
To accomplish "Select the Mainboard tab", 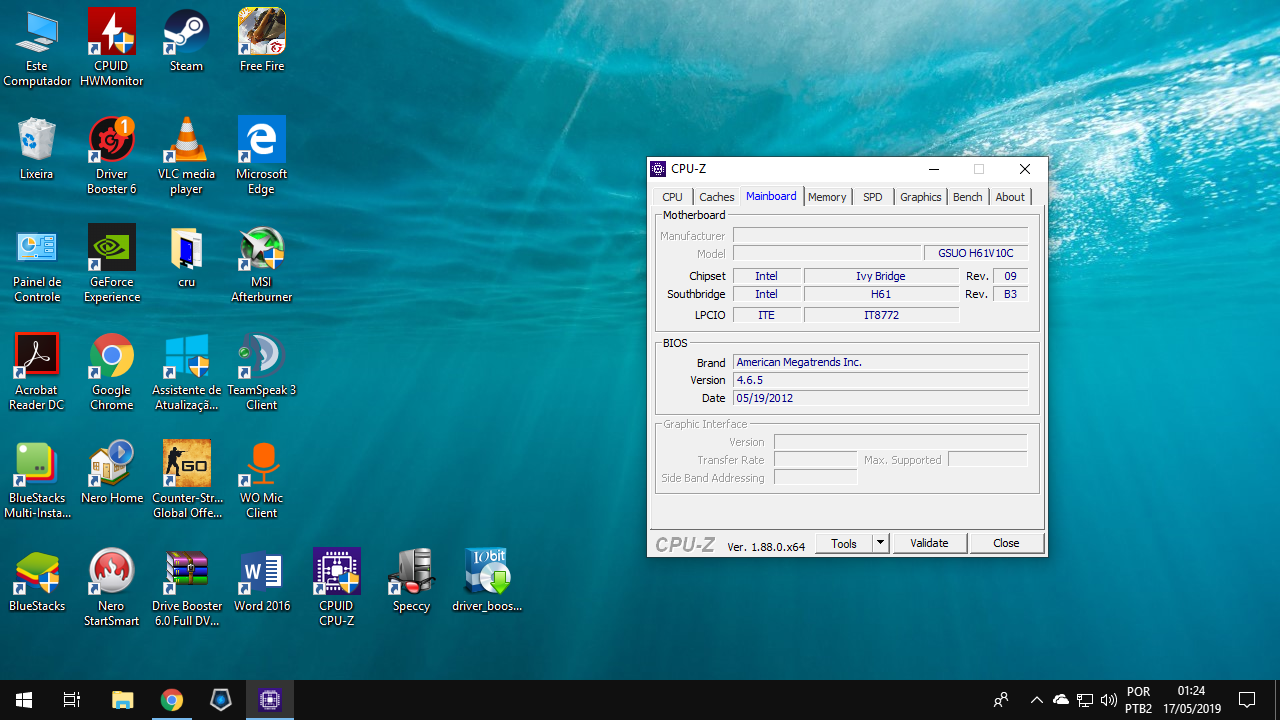I will coord(771,196).
